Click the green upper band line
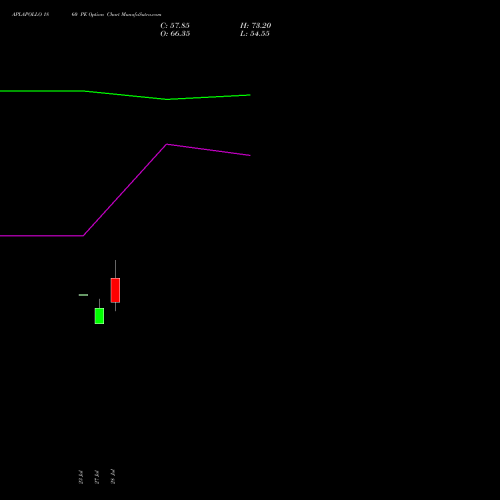The width and height of the screenshot is (500, 500). click(125, 95)
